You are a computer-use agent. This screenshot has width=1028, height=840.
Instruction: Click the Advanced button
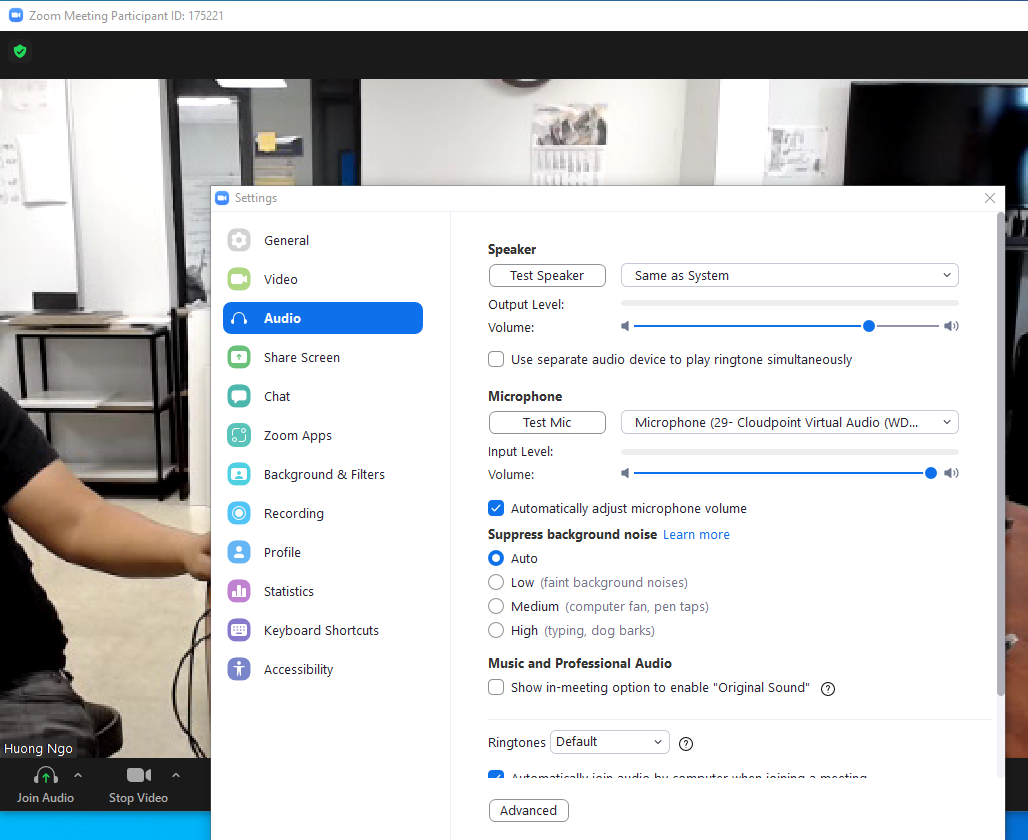pyautogui.click(x=528, y=810)
